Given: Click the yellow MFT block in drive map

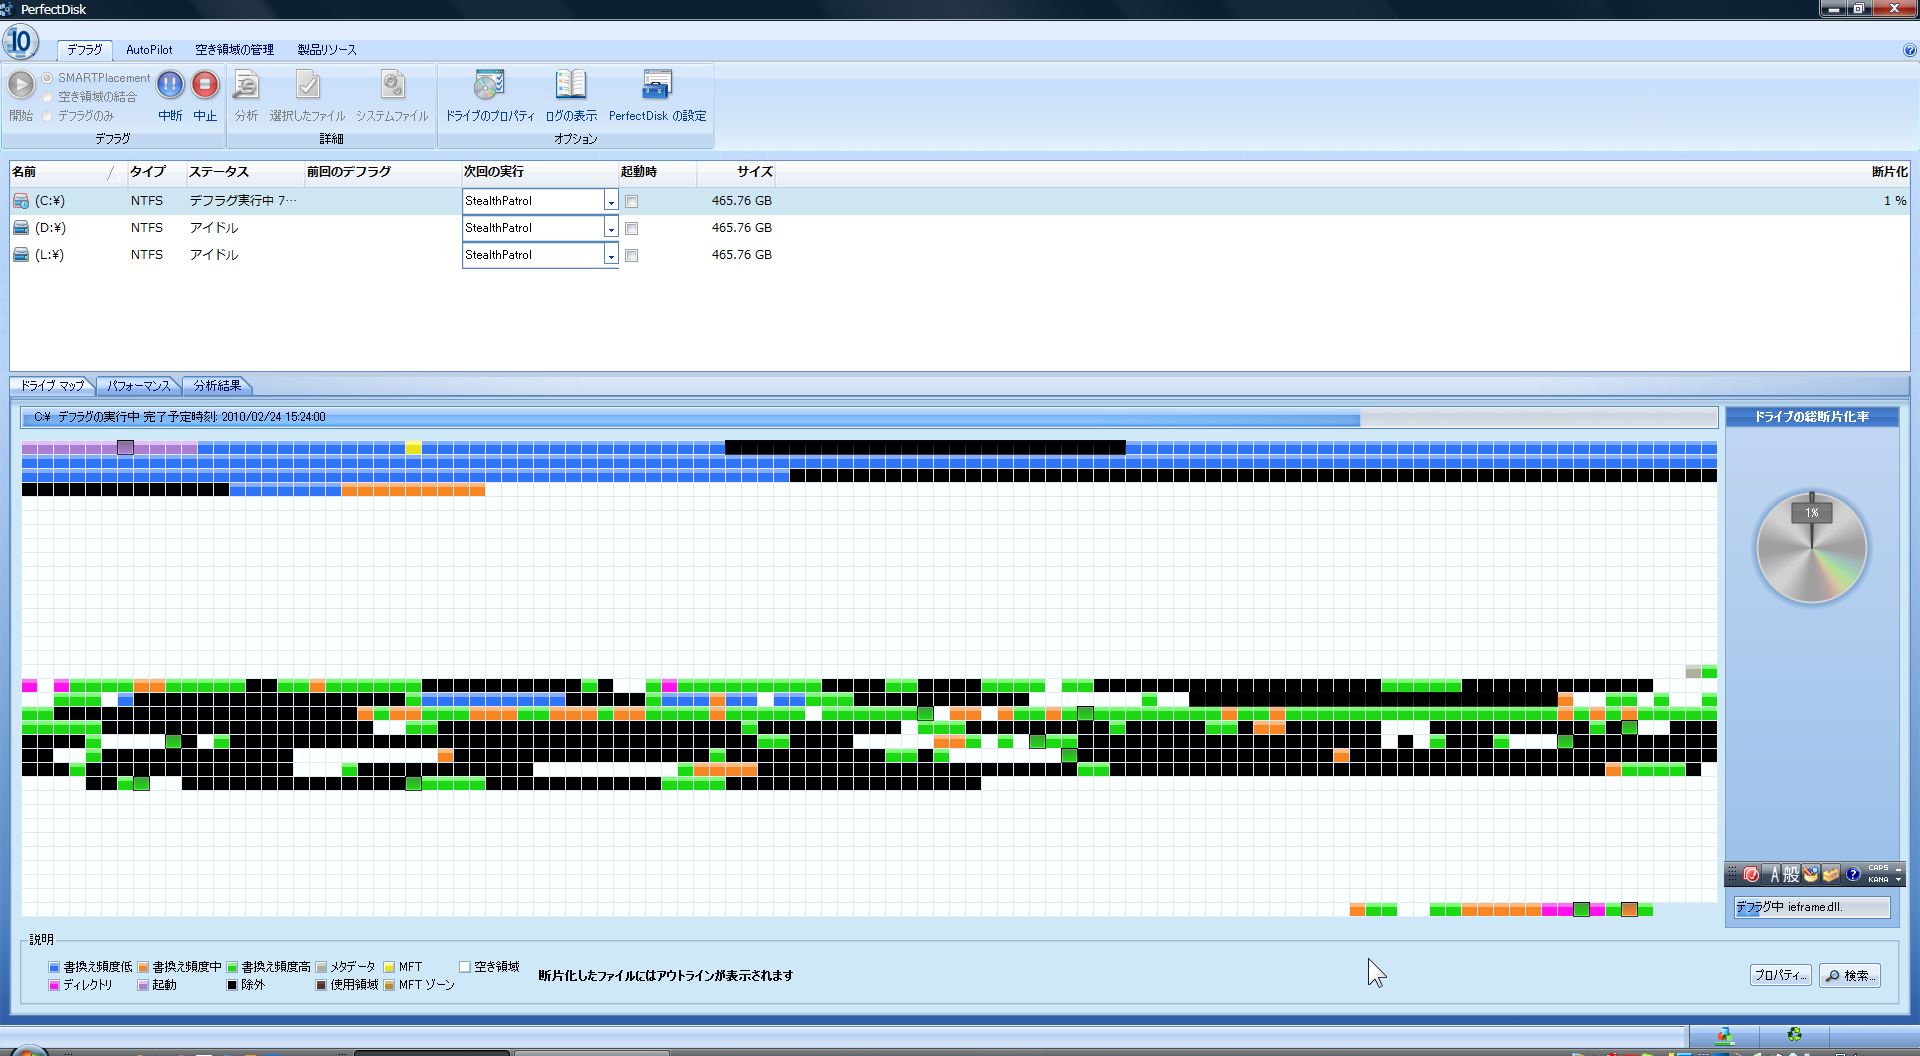Looking at the screenshot, I should coord(413,448).
